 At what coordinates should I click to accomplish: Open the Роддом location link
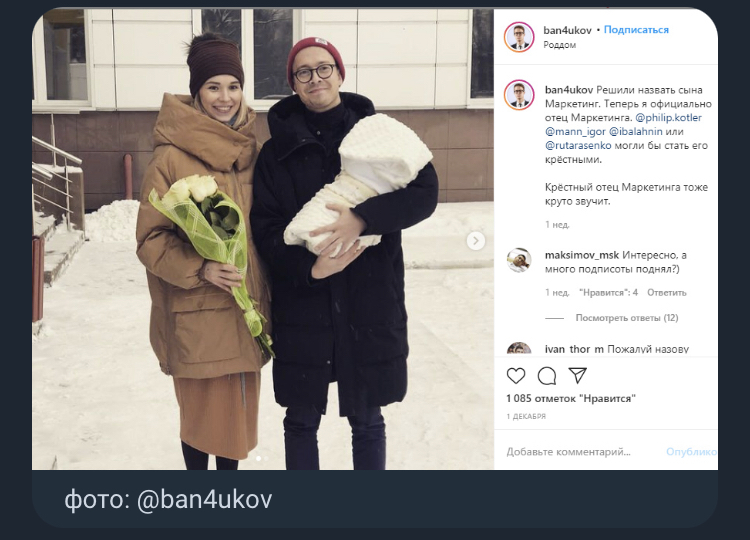pyautogui.click(x=560, y=45)
